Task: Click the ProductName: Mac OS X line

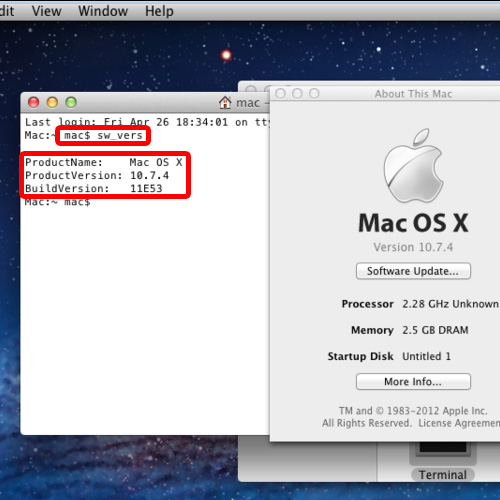Action: pos(104,162)
